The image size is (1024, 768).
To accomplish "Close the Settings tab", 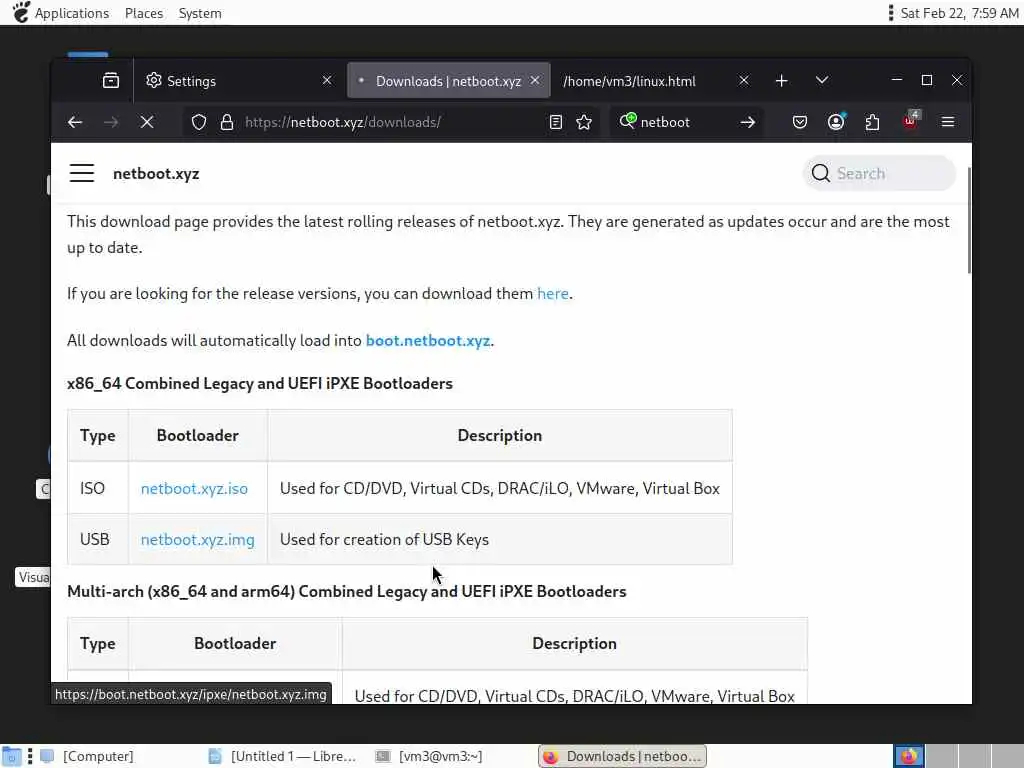I will [327, 80].
